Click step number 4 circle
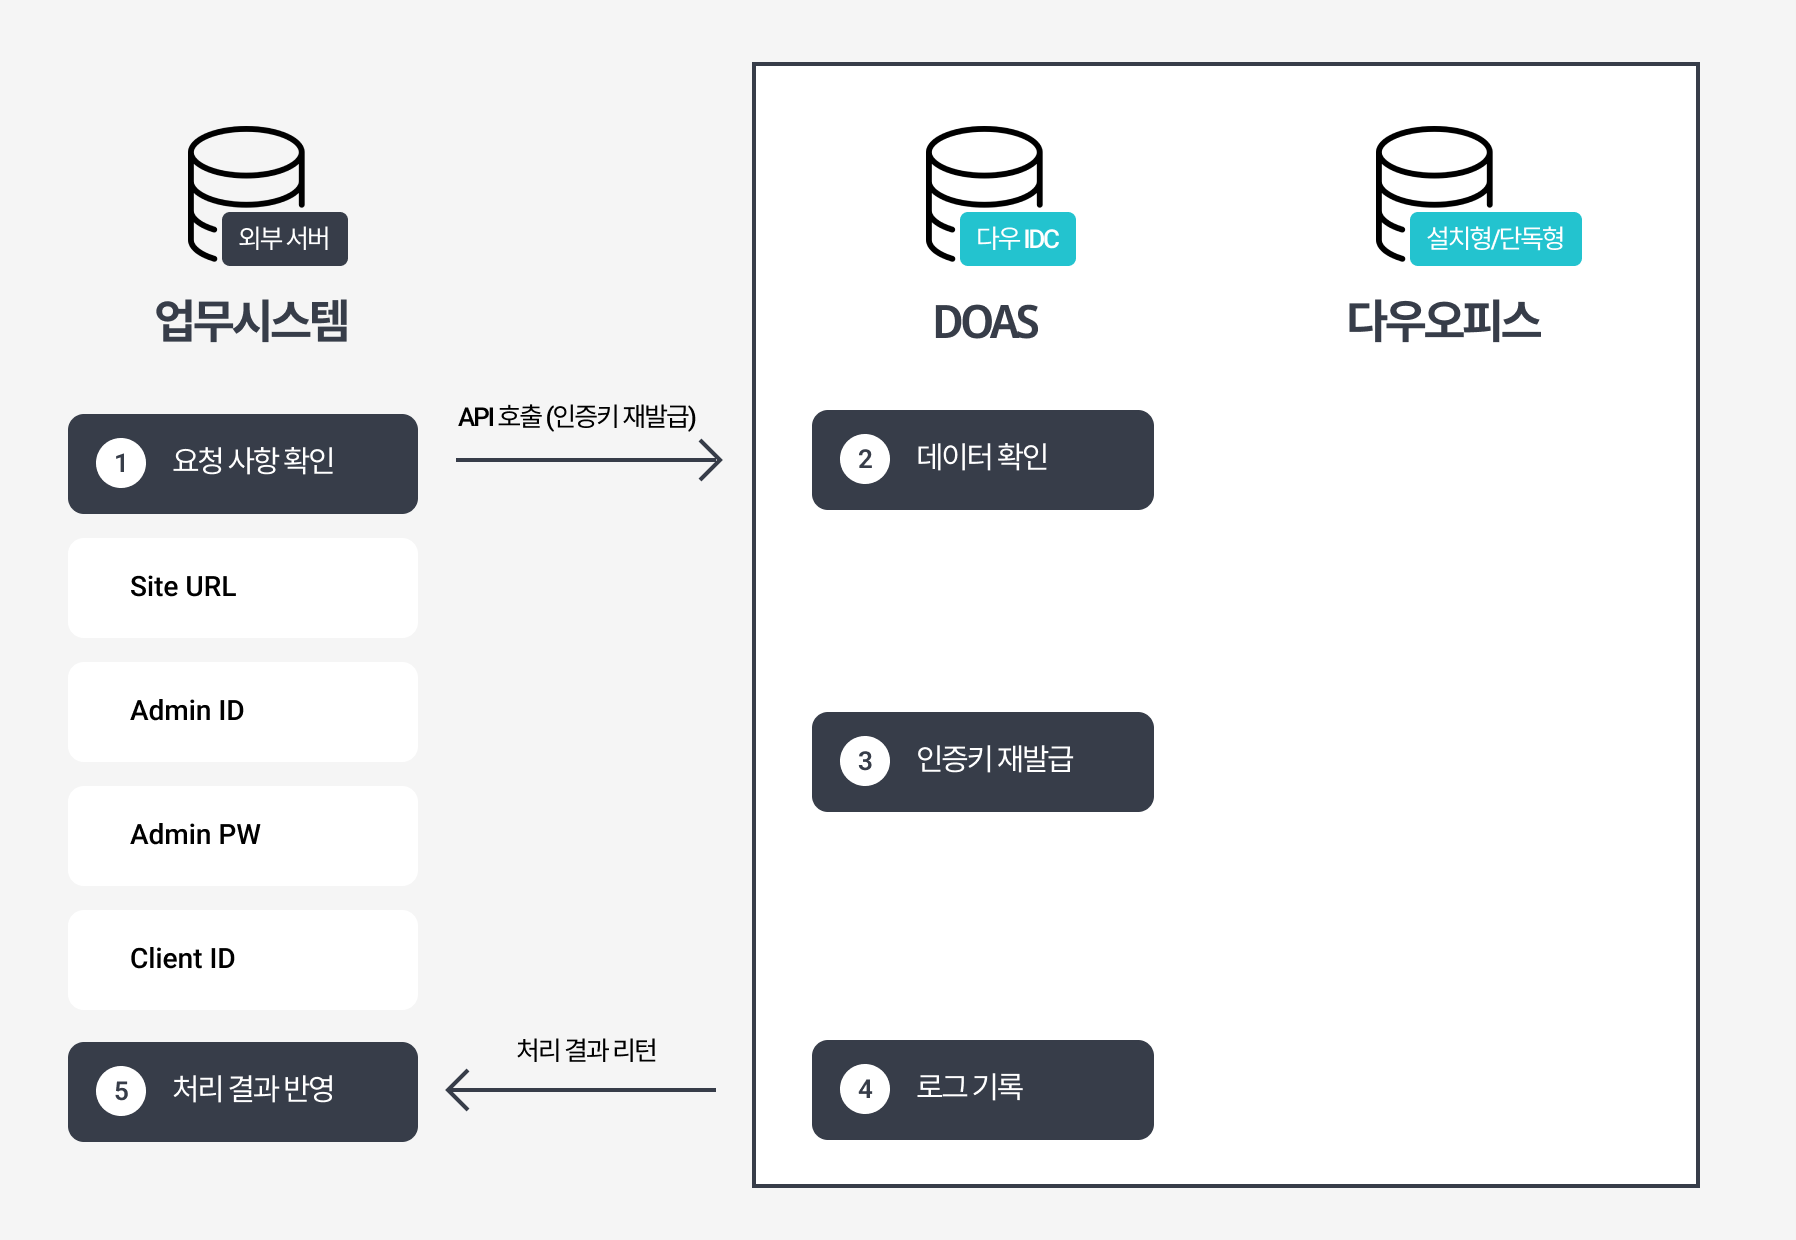This screenshot has width=1796, height=1240. point(865,1089)
